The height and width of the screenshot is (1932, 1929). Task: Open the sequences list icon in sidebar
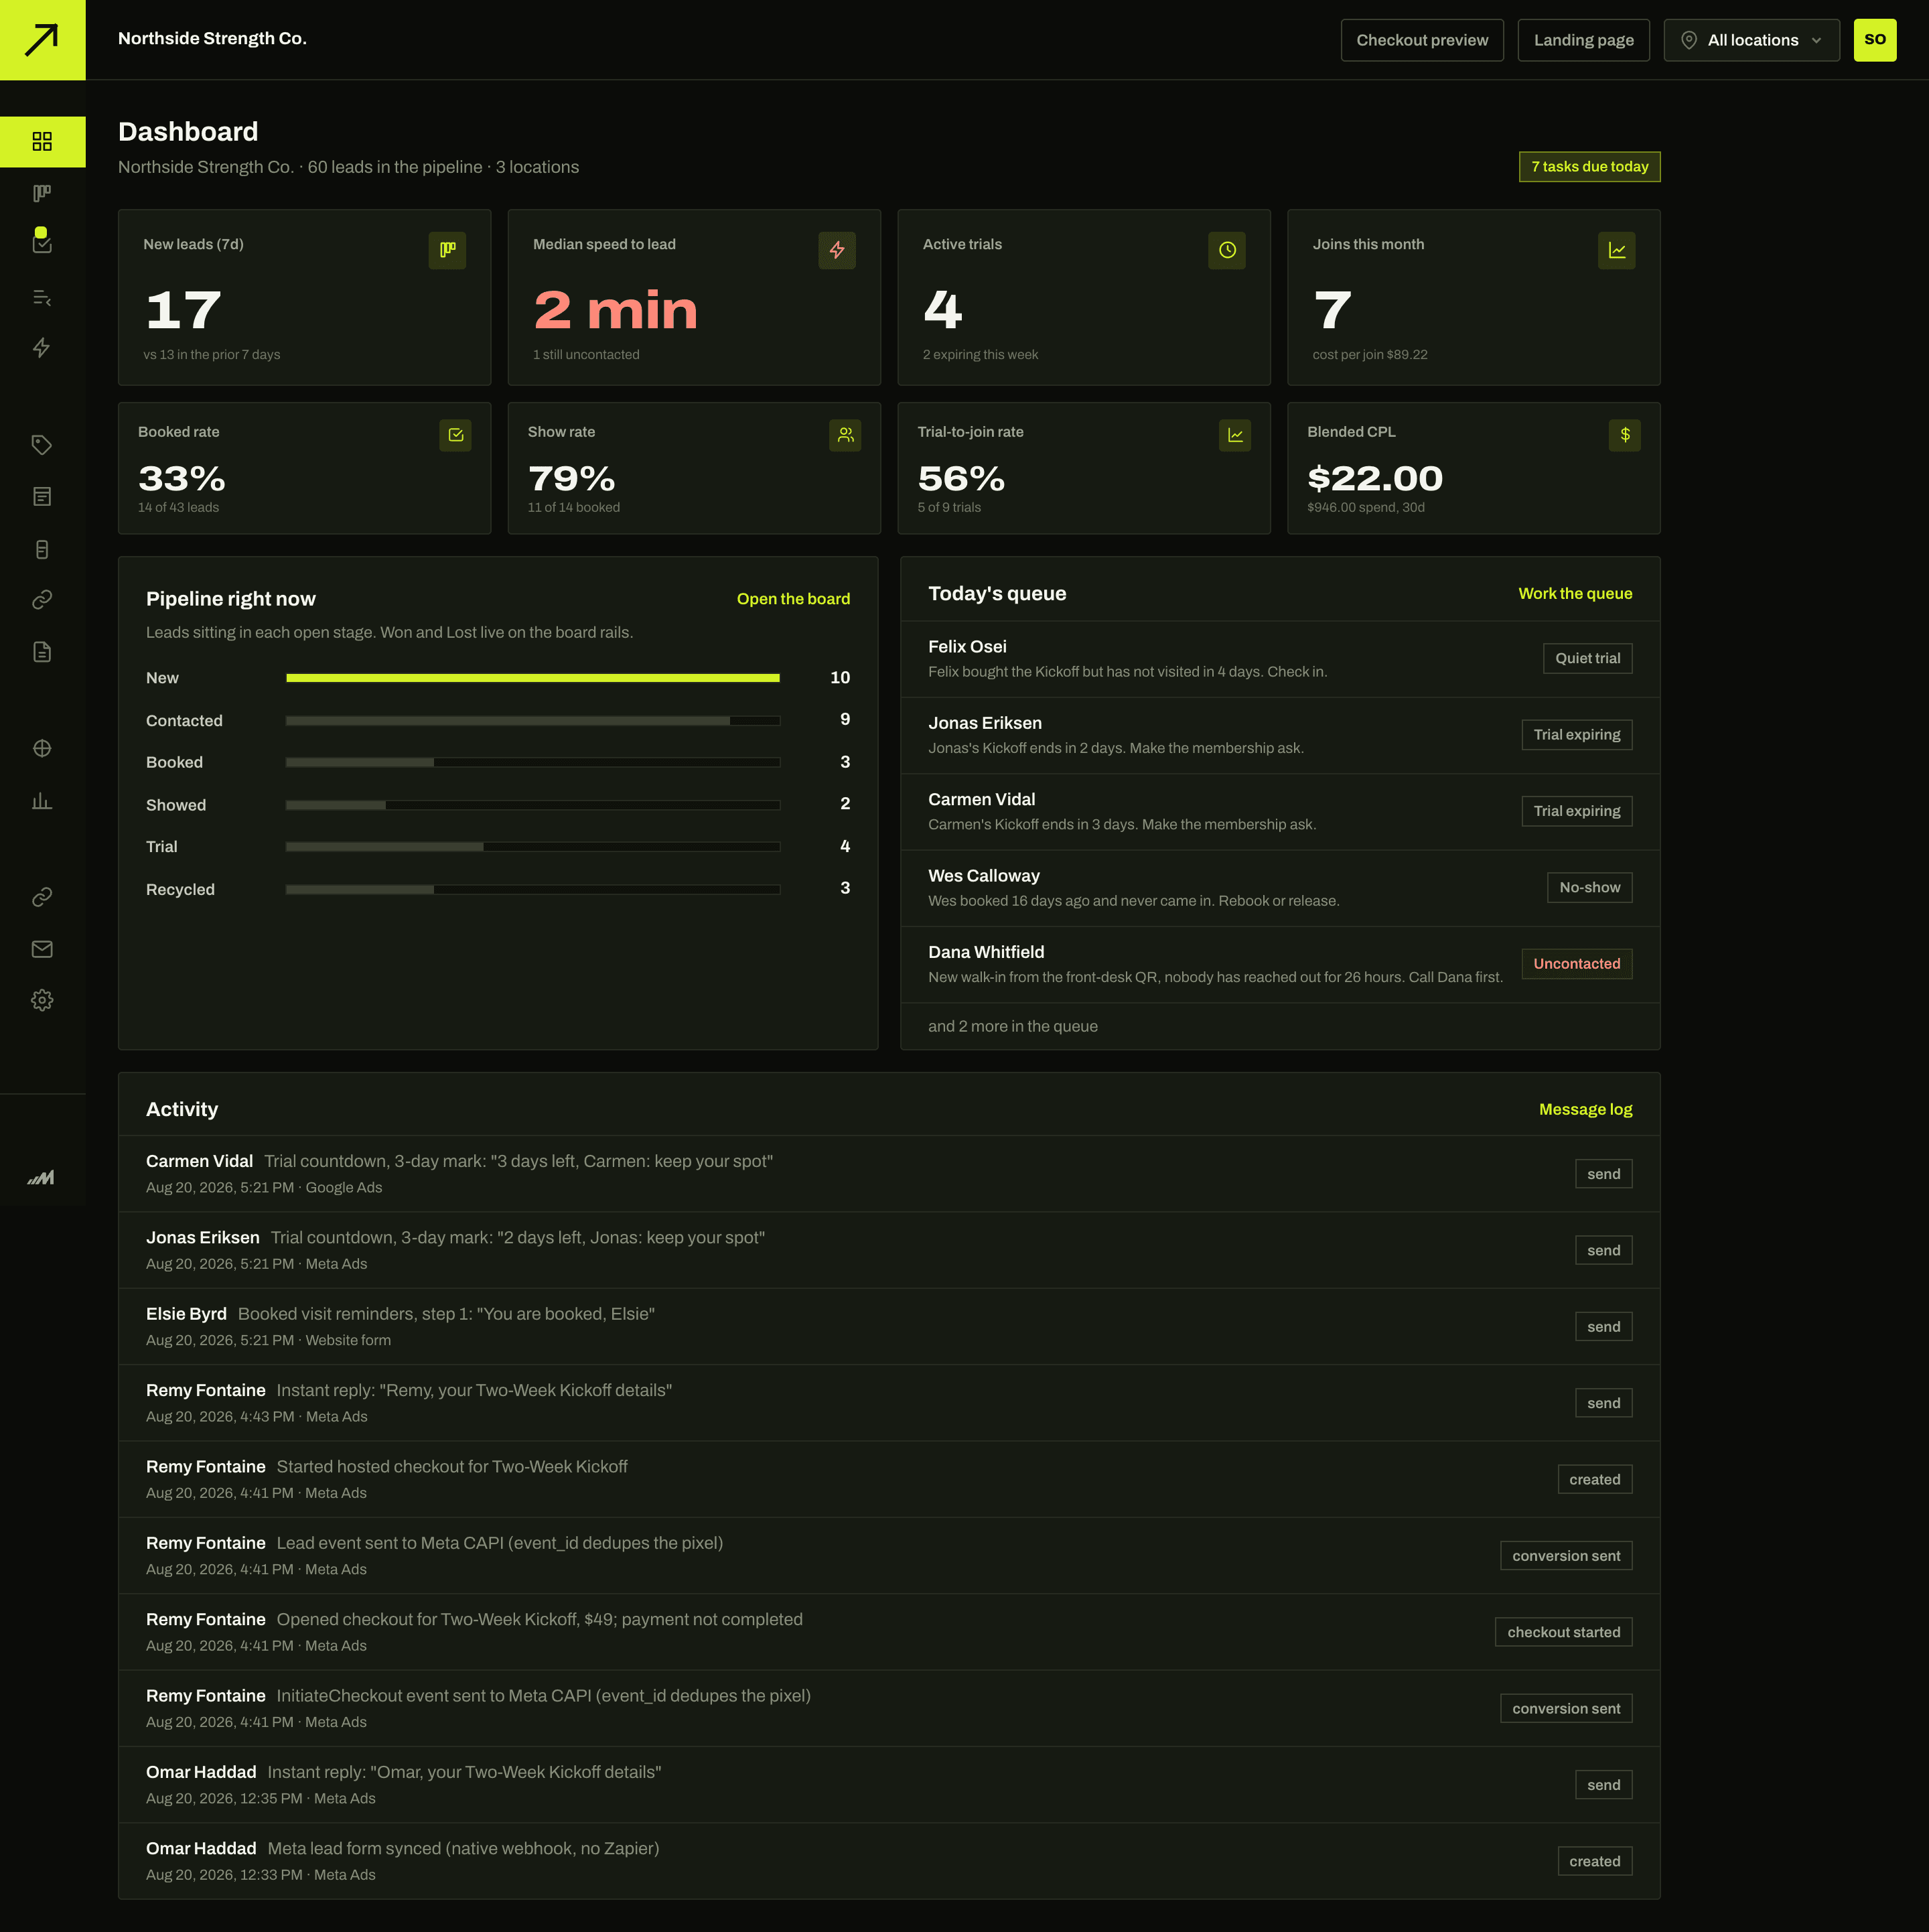click(42, 298)
